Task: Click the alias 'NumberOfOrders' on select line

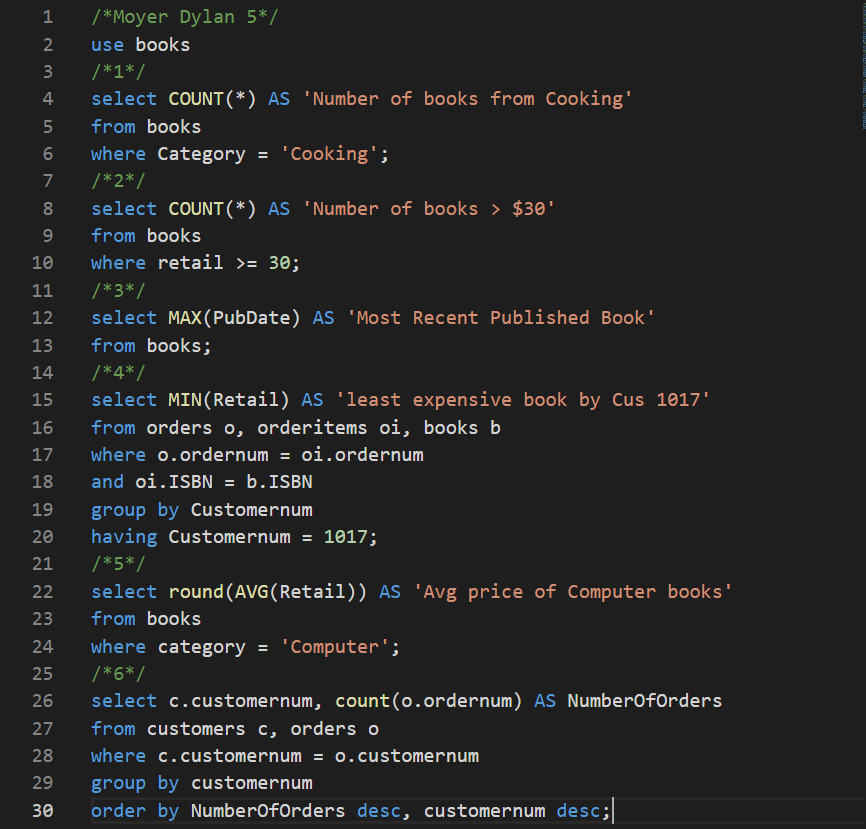Action: pos(645,701)
